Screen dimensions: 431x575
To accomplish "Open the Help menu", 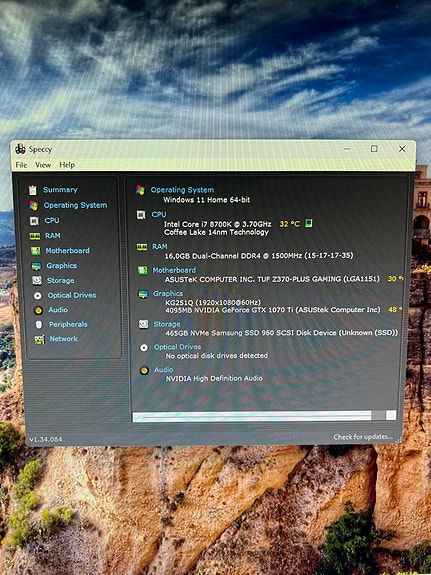I will pos(67,165).
